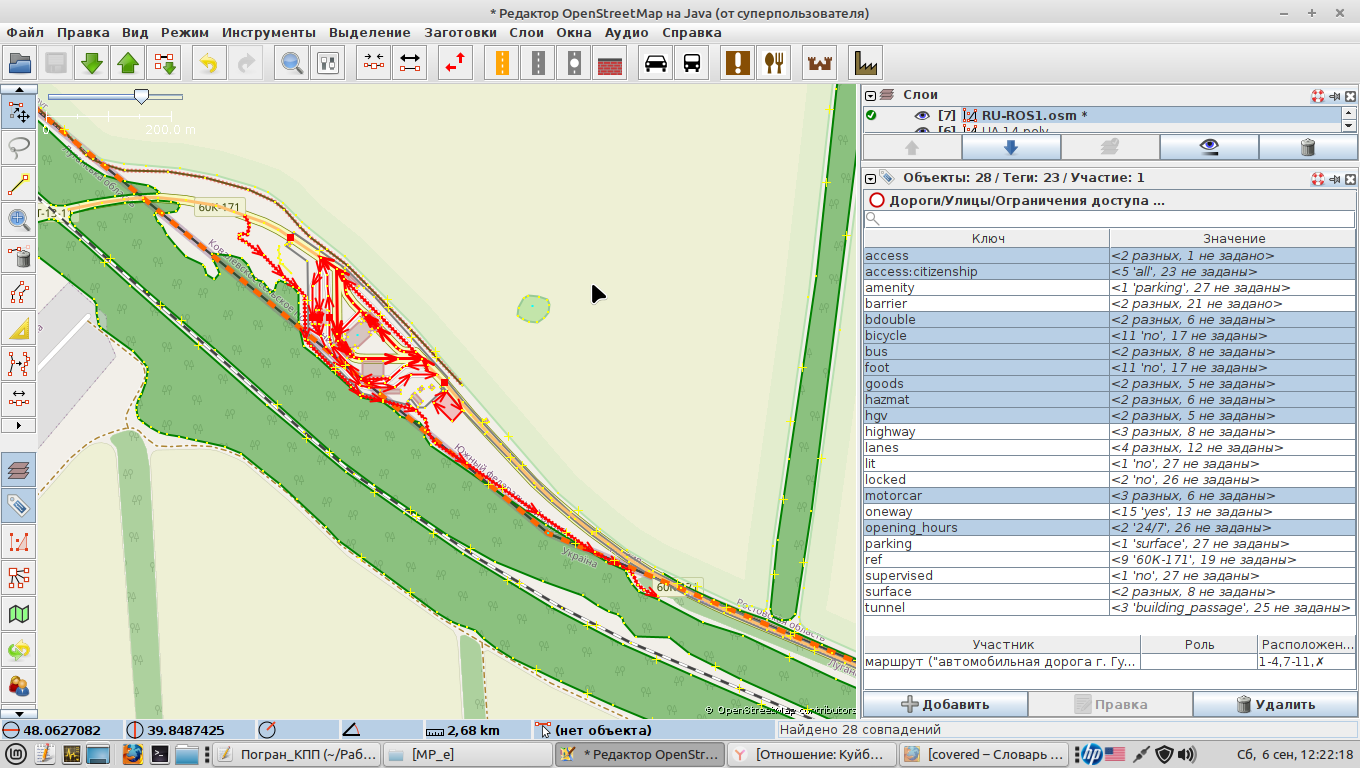Expand more tools arrow in left toolbar
The width and height of the screenshot is (1360, 768).
19,425
